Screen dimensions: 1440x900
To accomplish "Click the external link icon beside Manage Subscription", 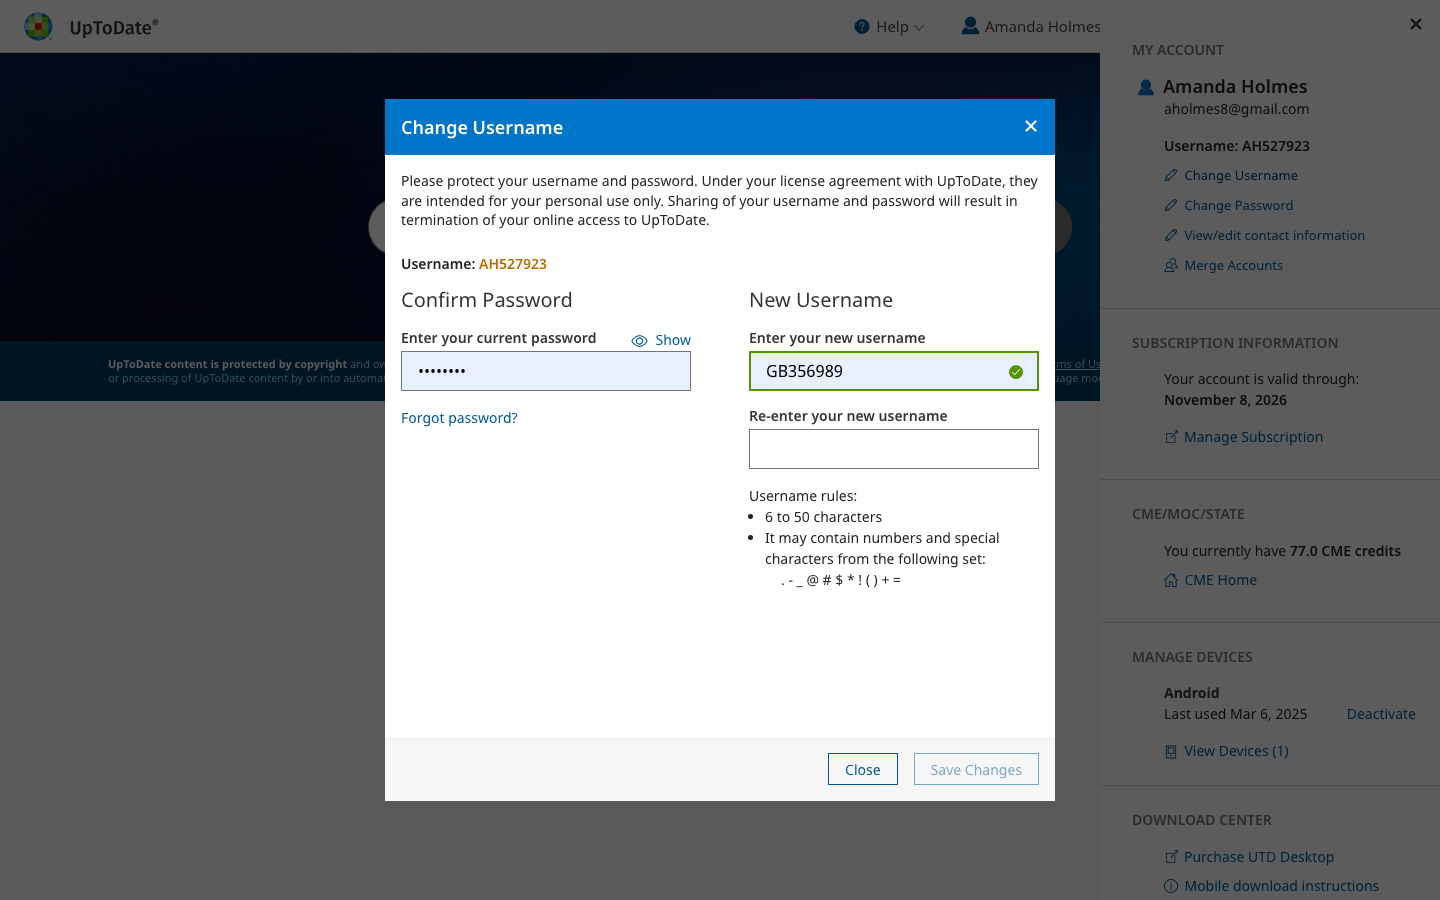I will coord(1171,437).
